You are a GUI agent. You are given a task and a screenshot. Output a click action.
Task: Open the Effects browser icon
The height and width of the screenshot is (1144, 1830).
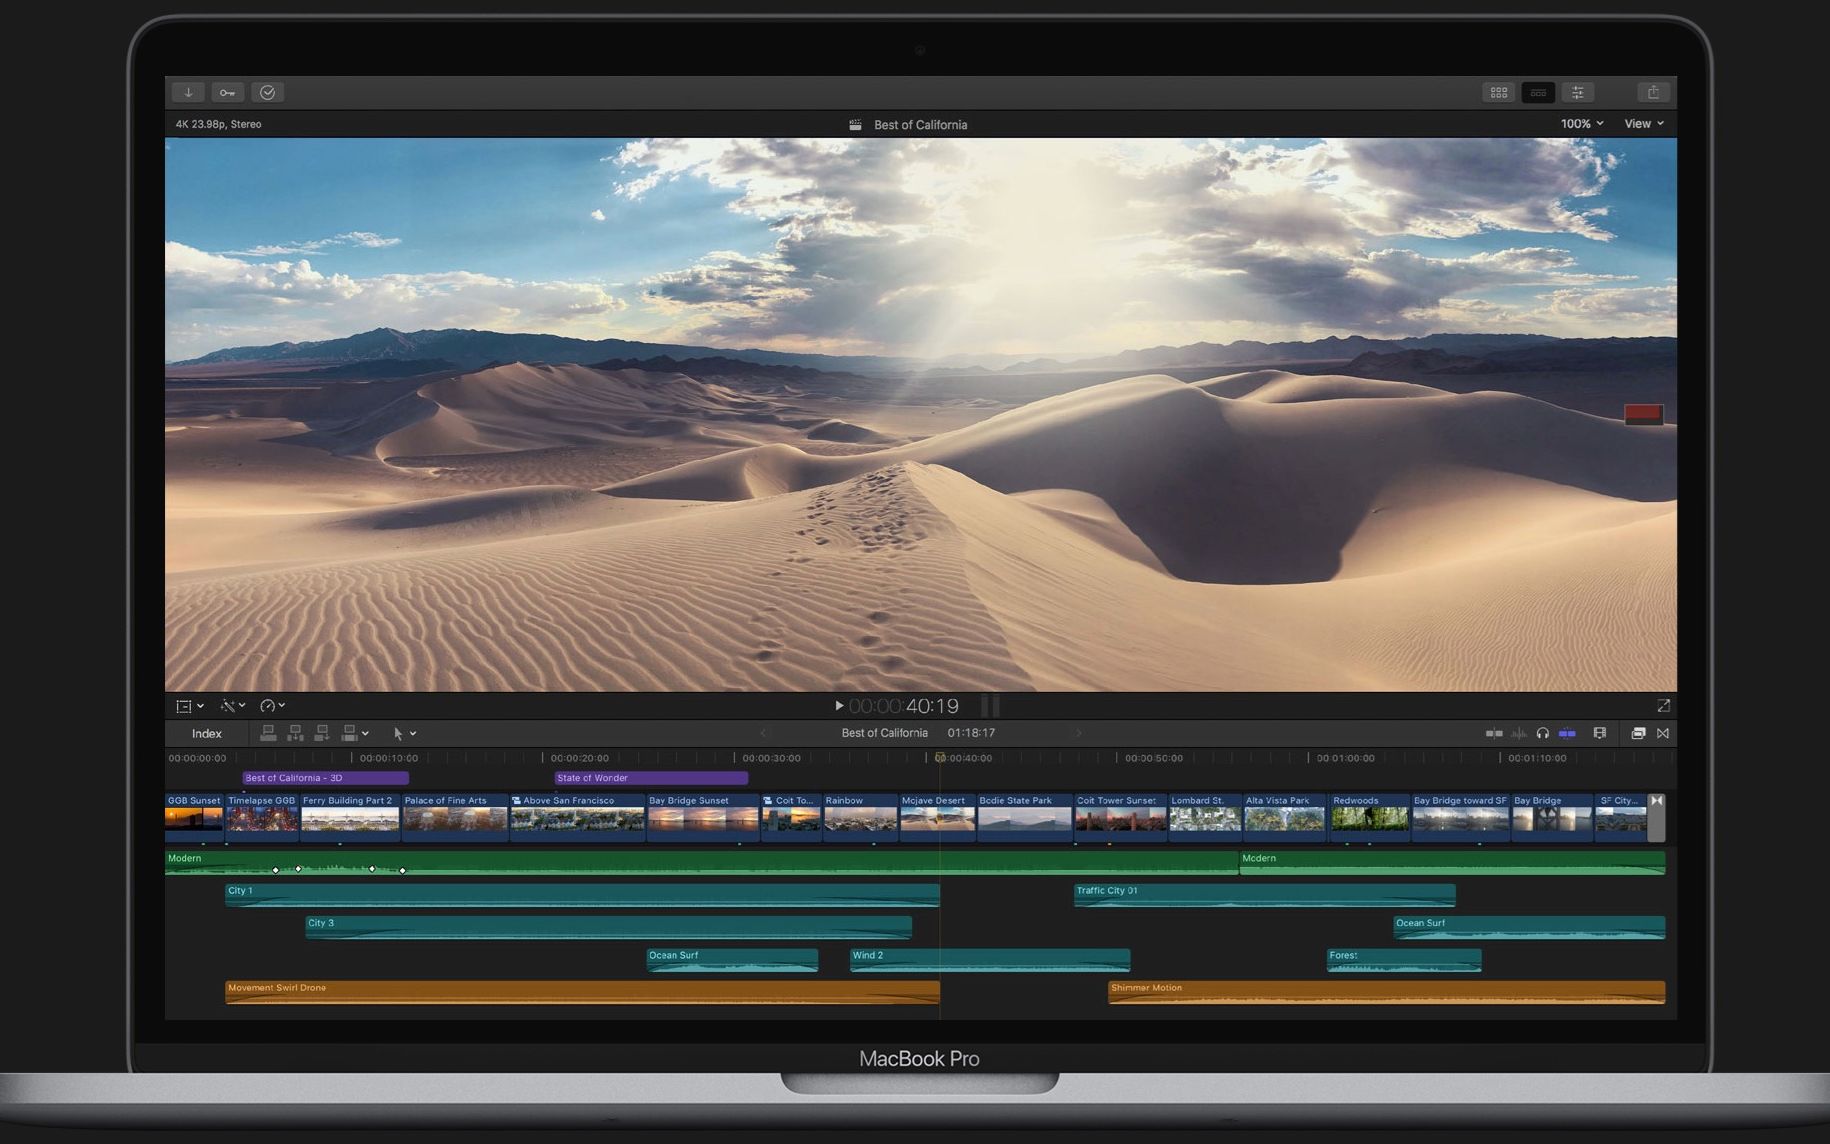tap(1637, 733)
